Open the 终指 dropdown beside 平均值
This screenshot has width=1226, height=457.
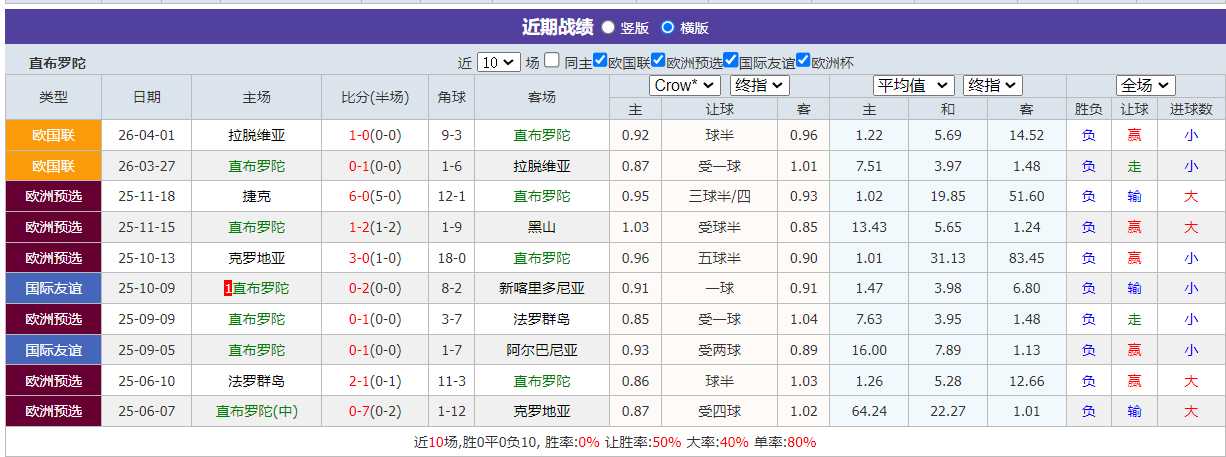click(x=993, y=85)
